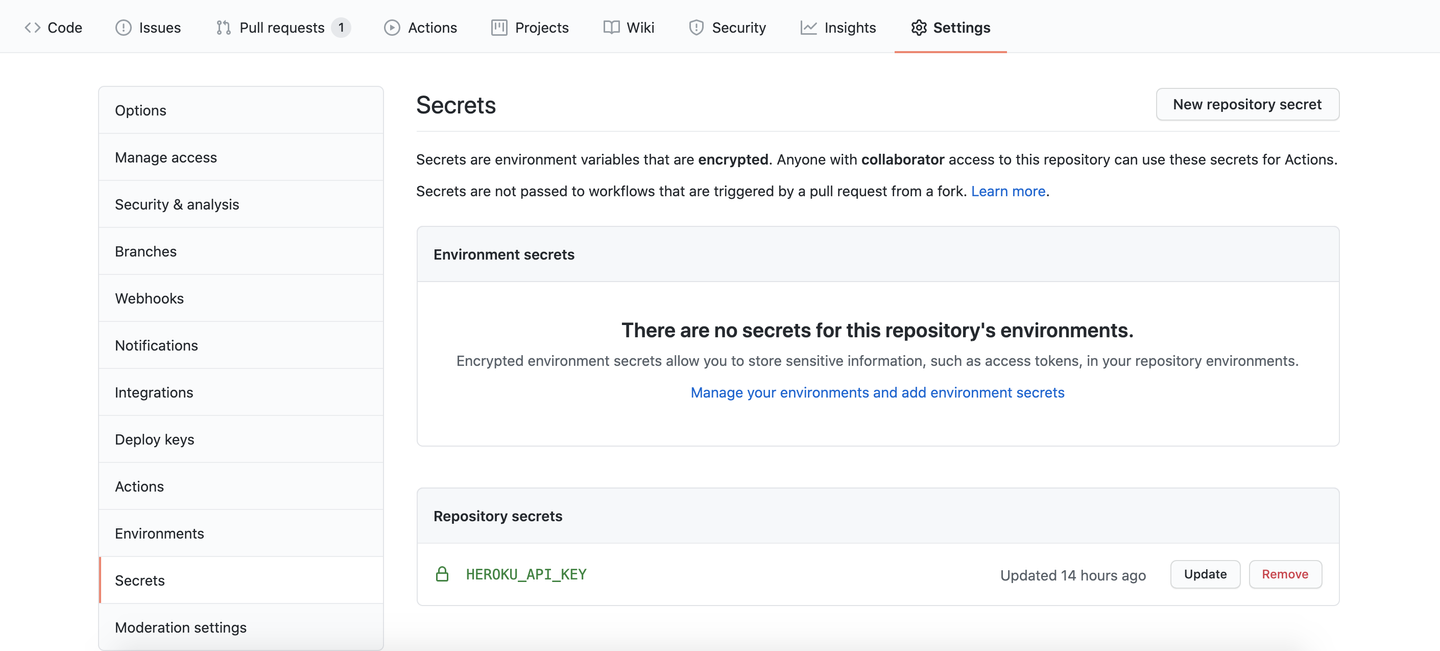
Task: Click the Wiki book icon
Action: (611, 28)
